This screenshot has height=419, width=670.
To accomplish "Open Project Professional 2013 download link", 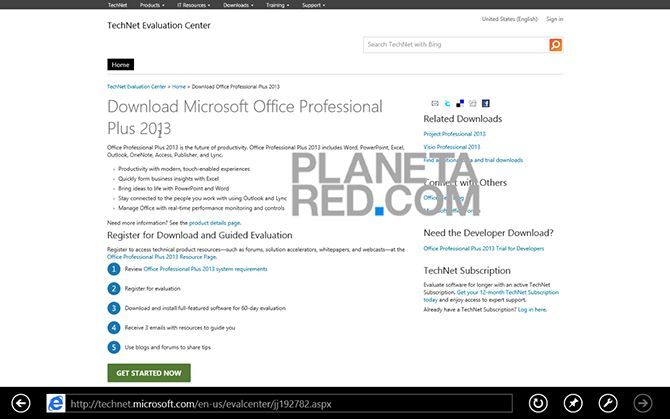I will click(x=454, y=134).
